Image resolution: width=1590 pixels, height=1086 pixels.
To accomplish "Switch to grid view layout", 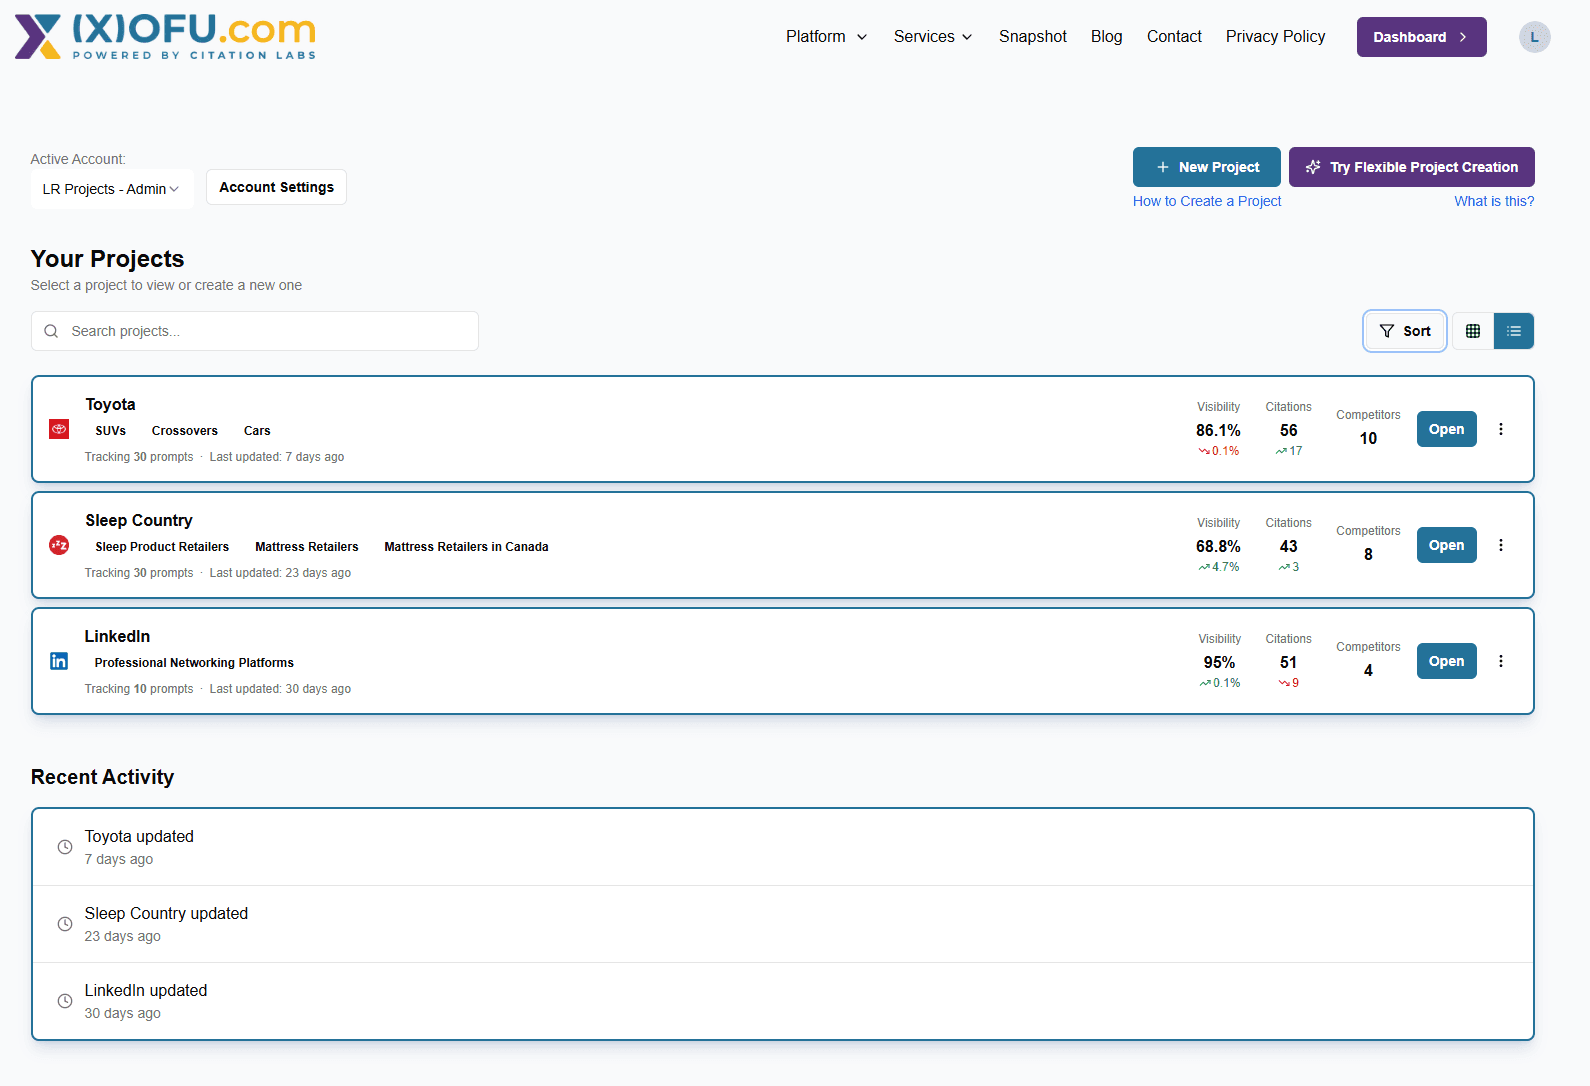I will coord(1473,331).
